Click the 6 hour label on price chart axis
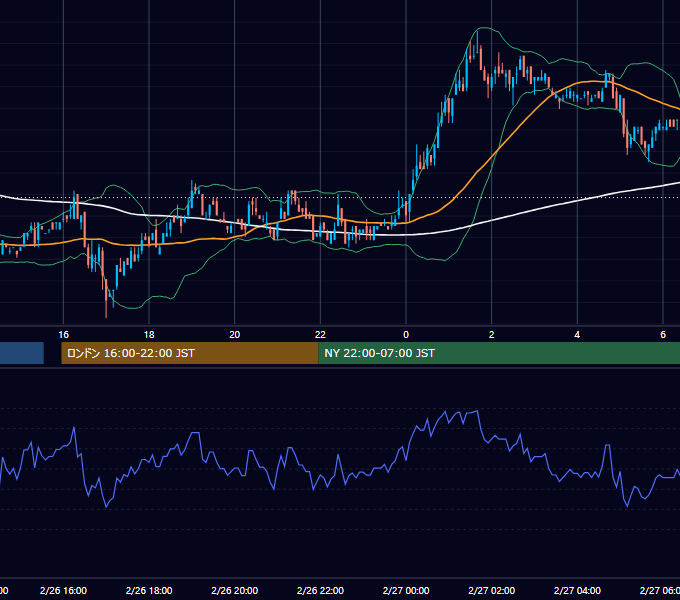The height and width of the screenshot is (600, 680). [x=663, y=335]
